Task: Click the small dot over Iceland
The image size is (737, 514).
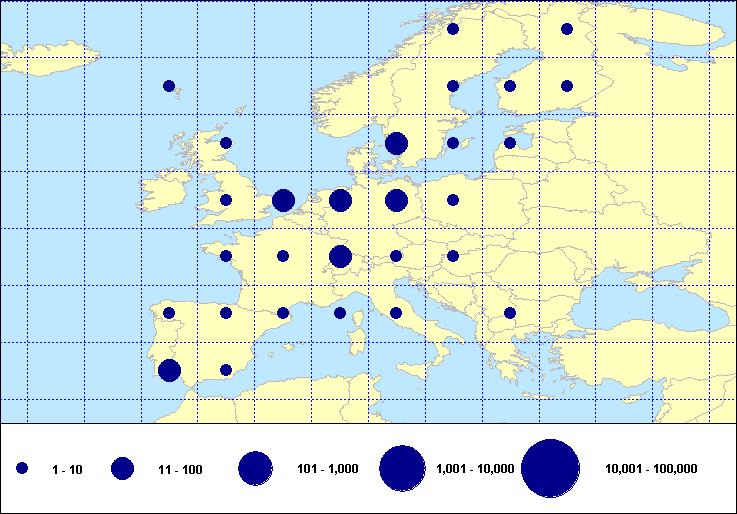Action: 169,86
